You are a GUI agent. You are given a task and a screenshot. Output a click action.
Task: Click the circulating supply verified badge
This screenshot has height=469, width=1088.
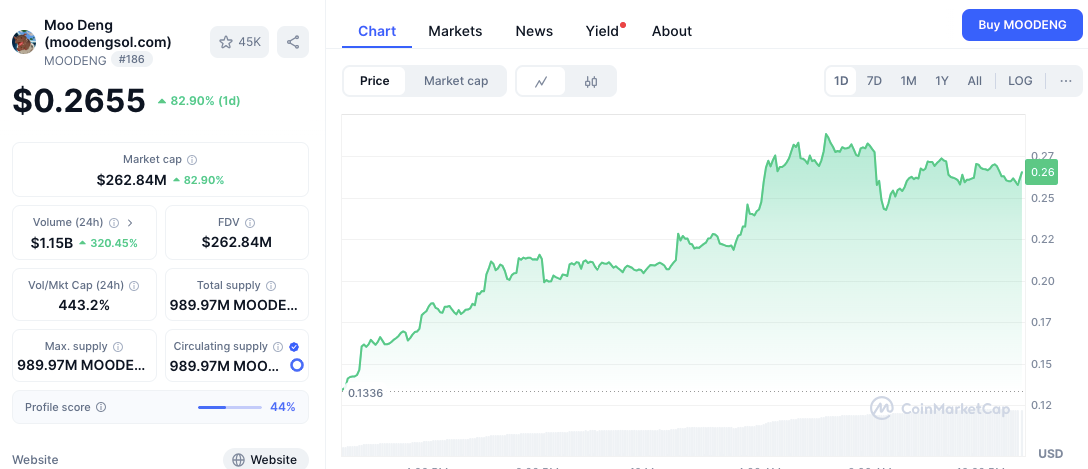[294, 346]
